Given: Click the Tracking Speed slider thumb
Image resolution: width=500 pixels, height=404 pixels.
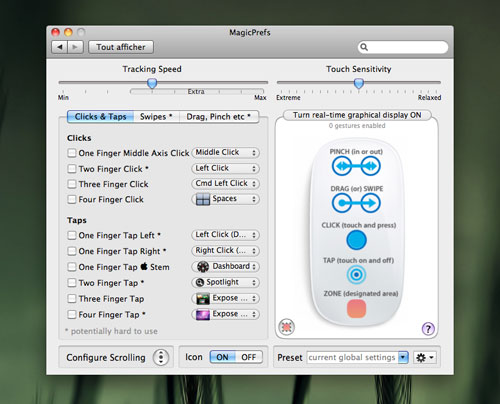Looking at the screenshot, I should pyautogui.click(x=152, y=83).
